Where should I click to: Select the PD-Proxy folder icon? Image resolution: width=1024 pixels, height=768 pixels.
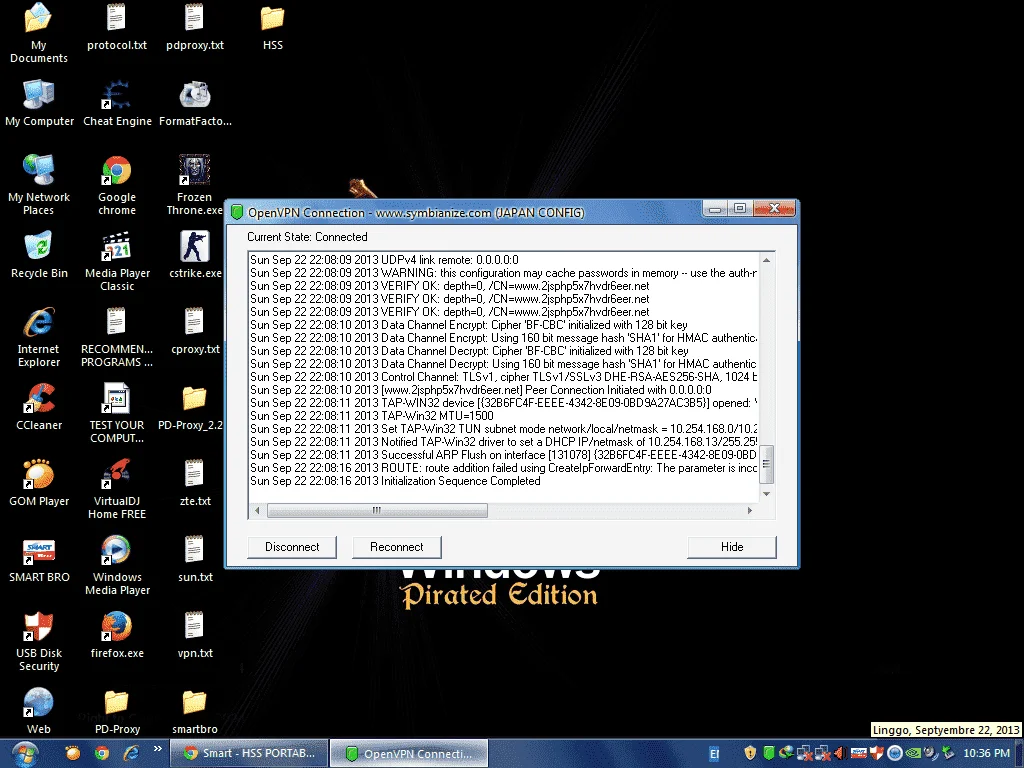pos(117,711)
